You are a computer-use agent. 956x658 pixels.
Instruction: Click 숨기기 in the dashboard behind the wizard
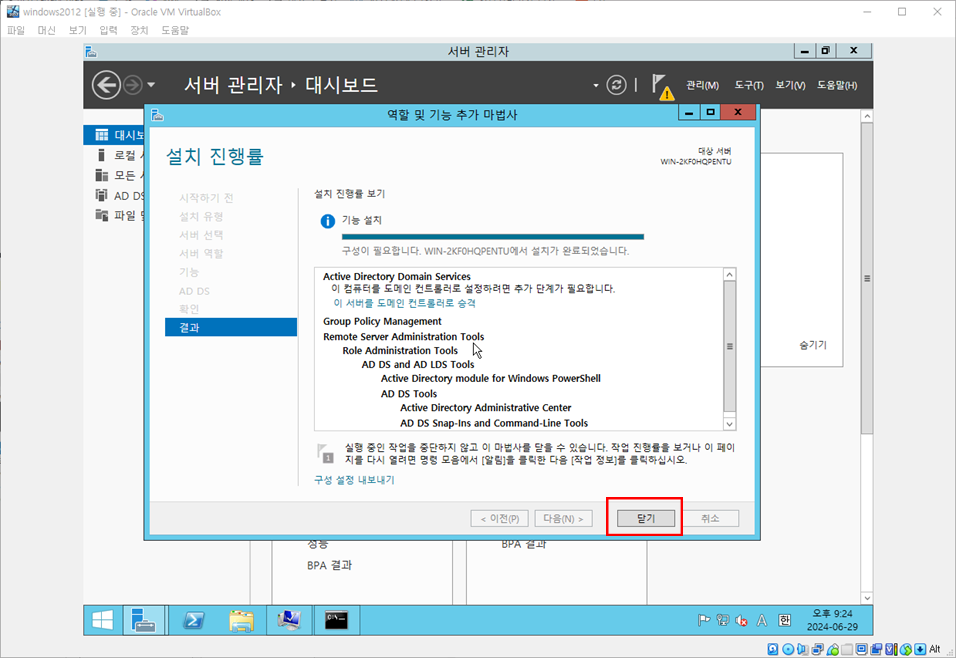(x=813, y=345)
